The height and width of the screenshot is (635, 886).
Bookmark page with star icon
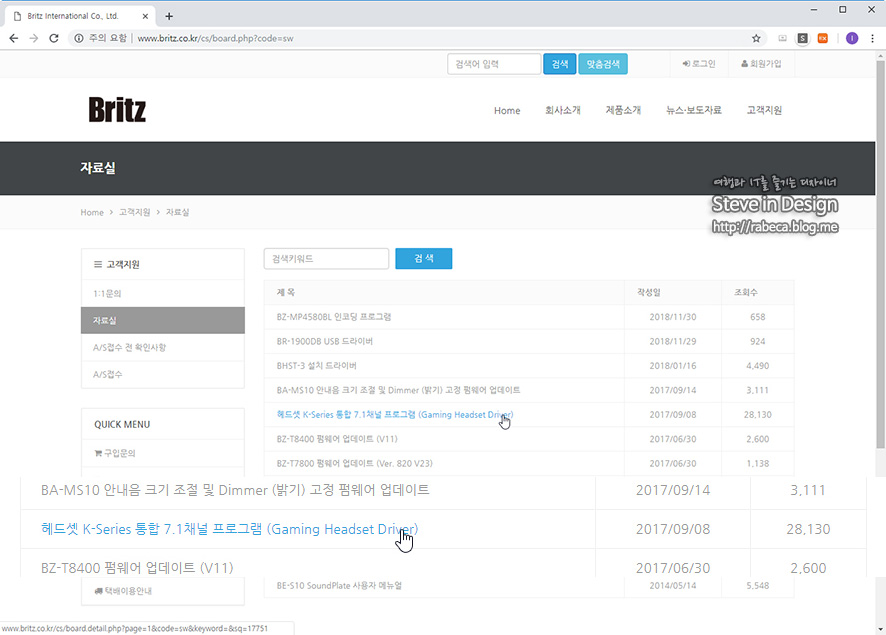coord(756,38)
